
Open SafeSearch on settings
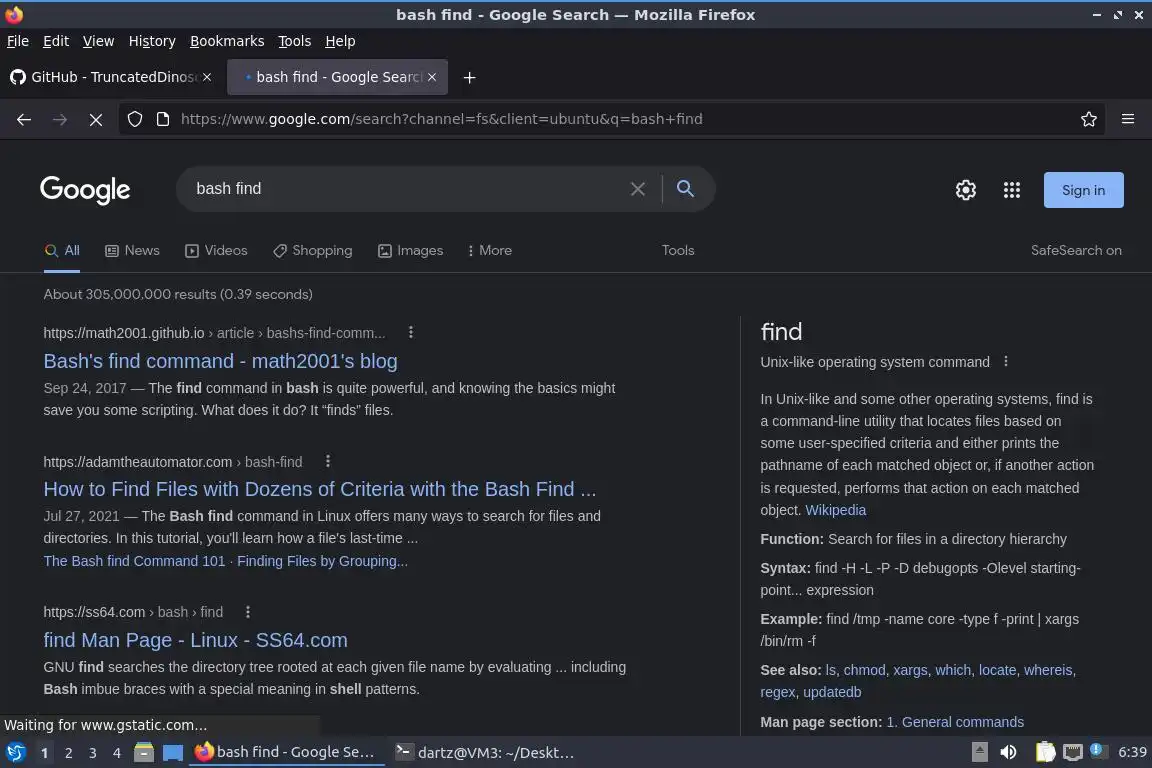coord(1076,251)
